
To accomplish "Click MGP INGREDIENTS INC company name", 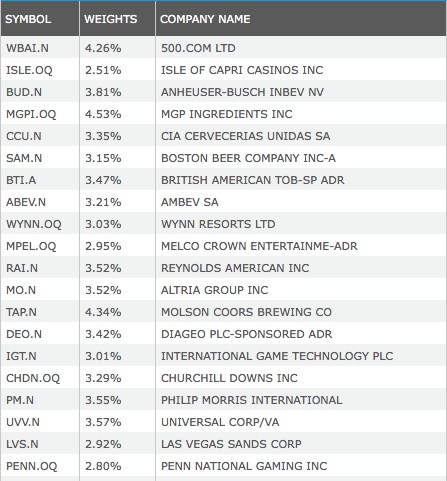I will pos(227,114).
